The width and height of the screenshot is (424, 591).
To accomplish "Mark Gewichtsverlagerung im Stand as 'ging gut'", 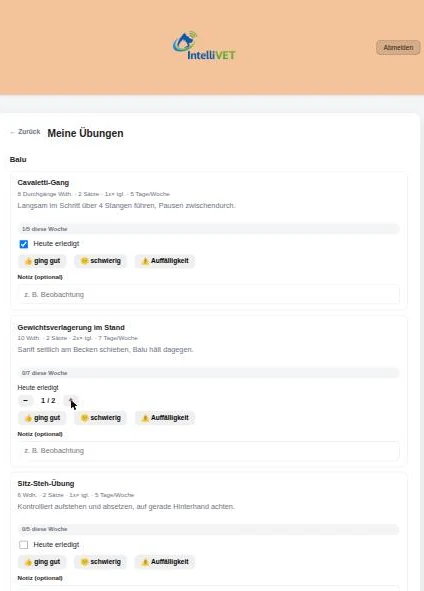I will 42,418.
